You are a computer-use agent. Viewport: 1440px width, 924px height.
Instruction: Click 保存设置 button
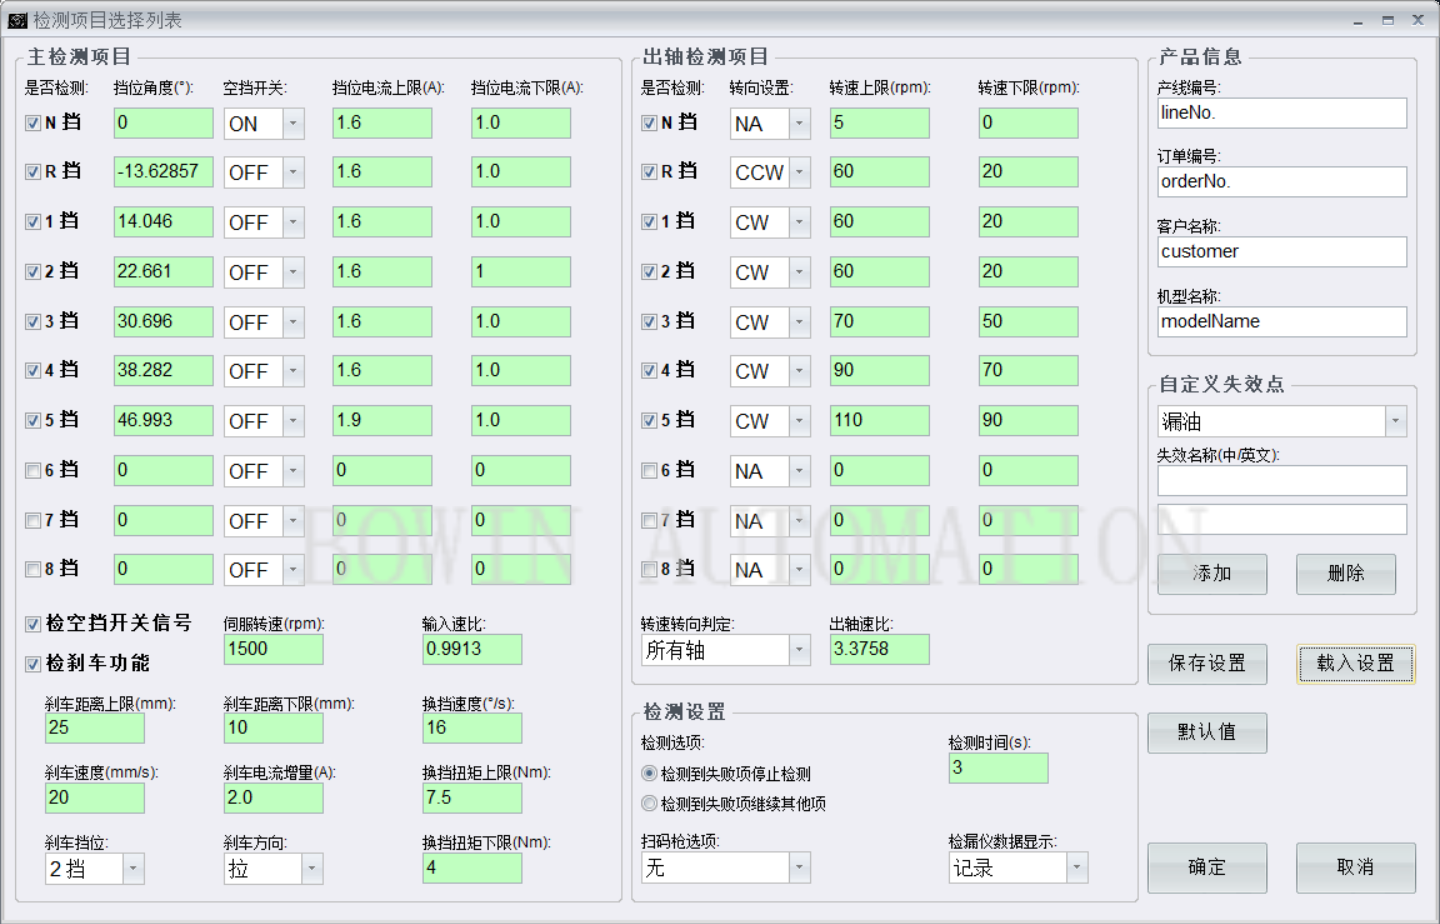tap(1207, 664)
